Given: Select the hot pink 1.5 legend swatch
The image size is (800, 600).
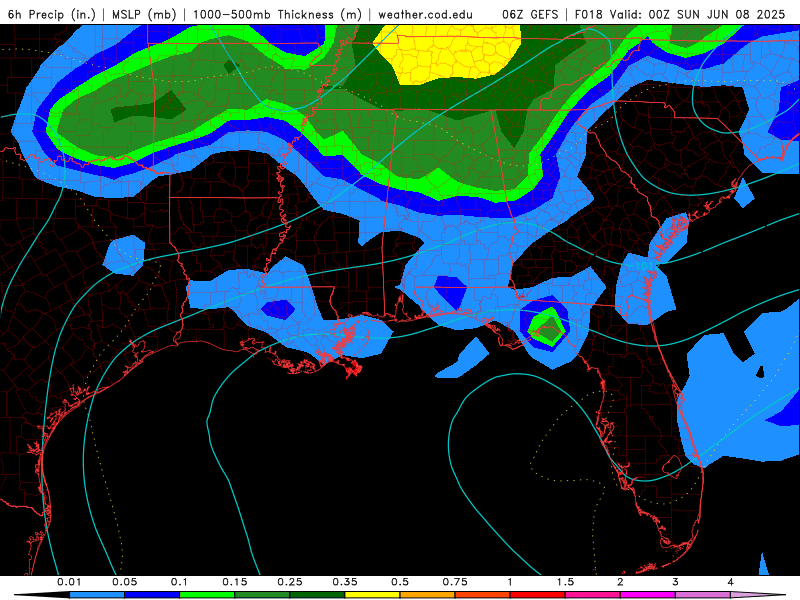Looking at the screenshot, I should pyautogui.click(x=593, y=595).
